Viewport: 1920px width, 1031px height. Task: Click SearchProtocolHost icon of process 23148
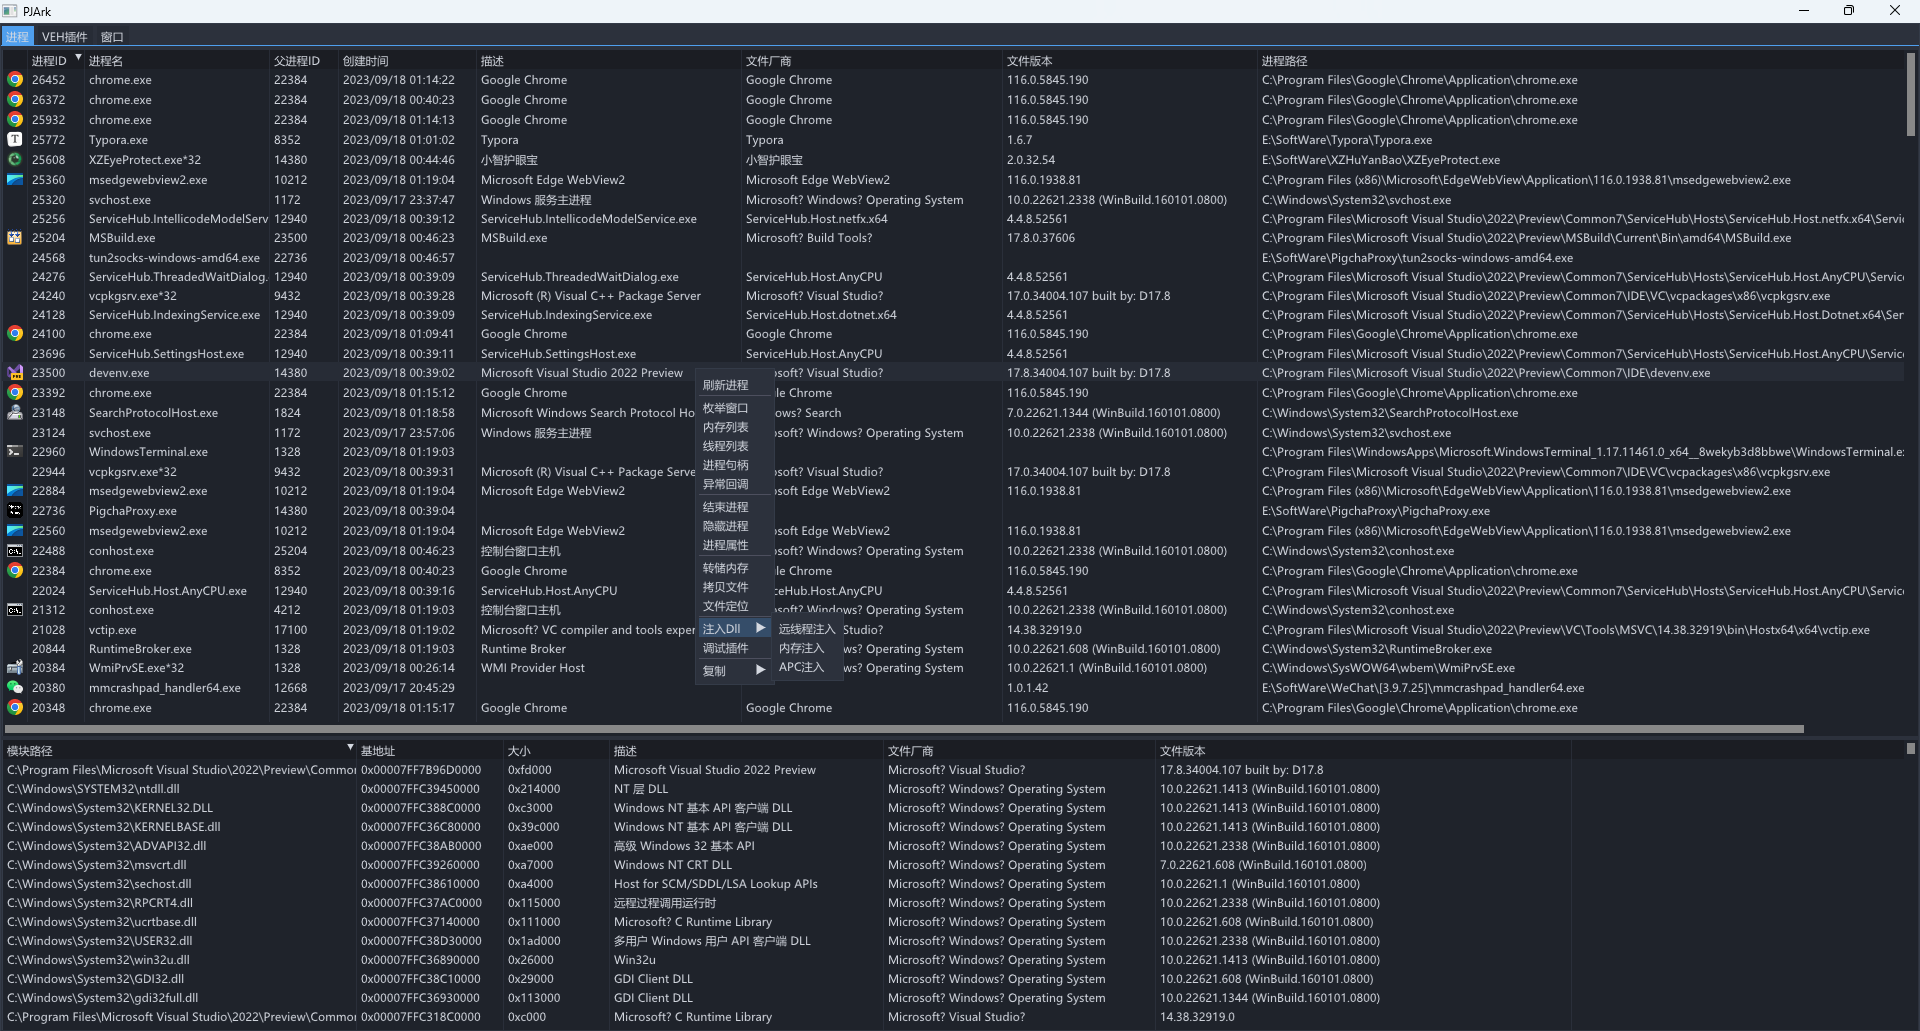click(x=15, y=413)
